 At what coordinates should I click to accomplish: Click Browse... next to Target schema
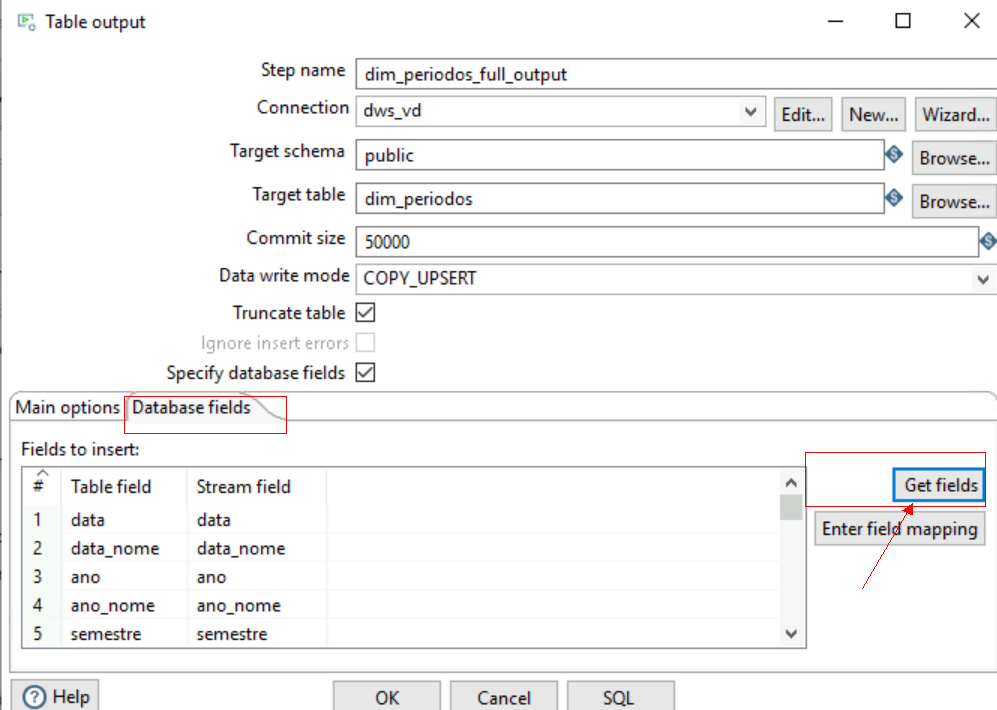[x=954, y=158]
